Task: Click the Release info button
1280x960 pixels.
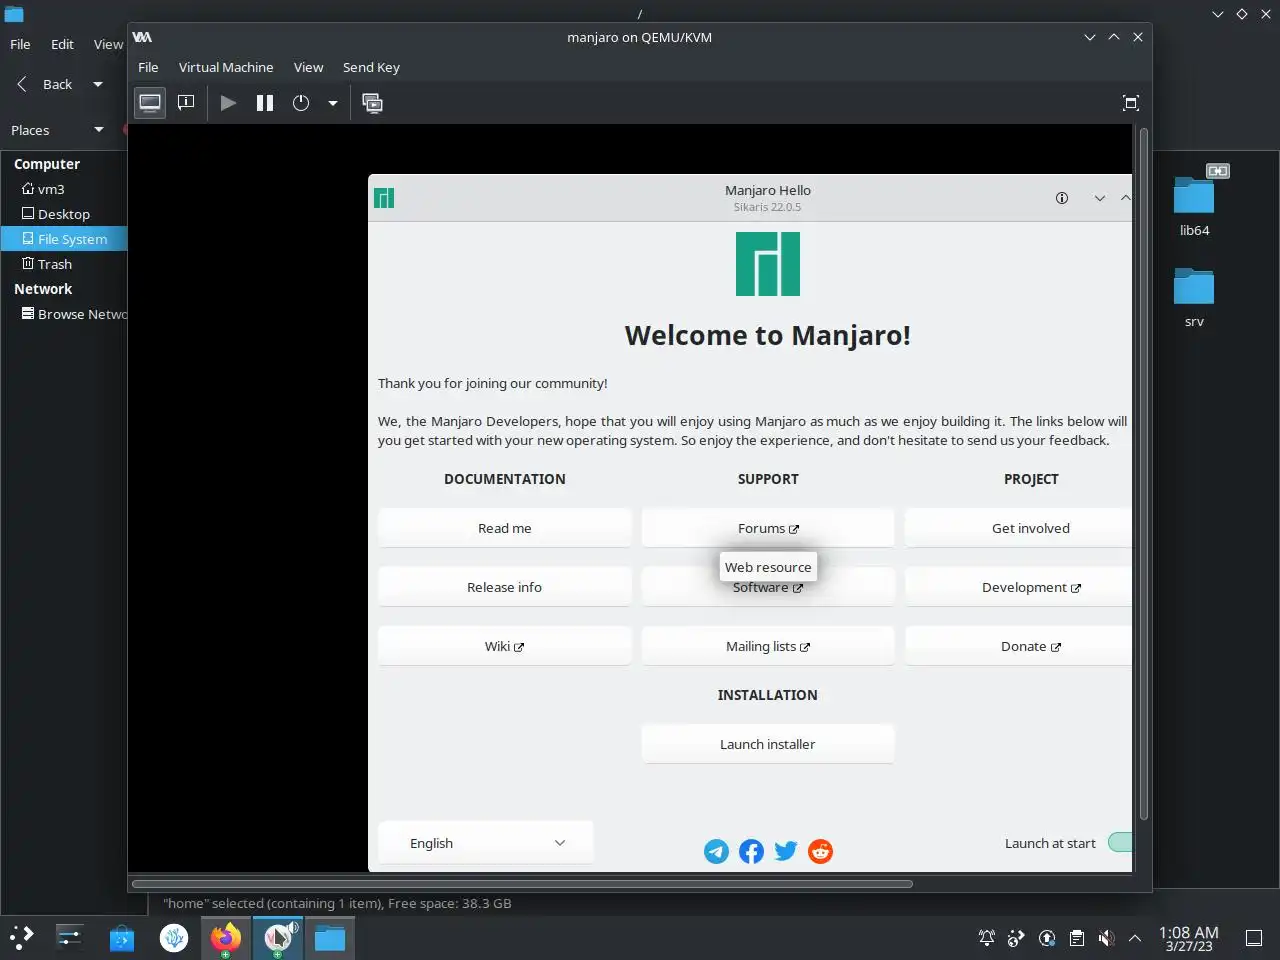Action: (x=505, y=587)
